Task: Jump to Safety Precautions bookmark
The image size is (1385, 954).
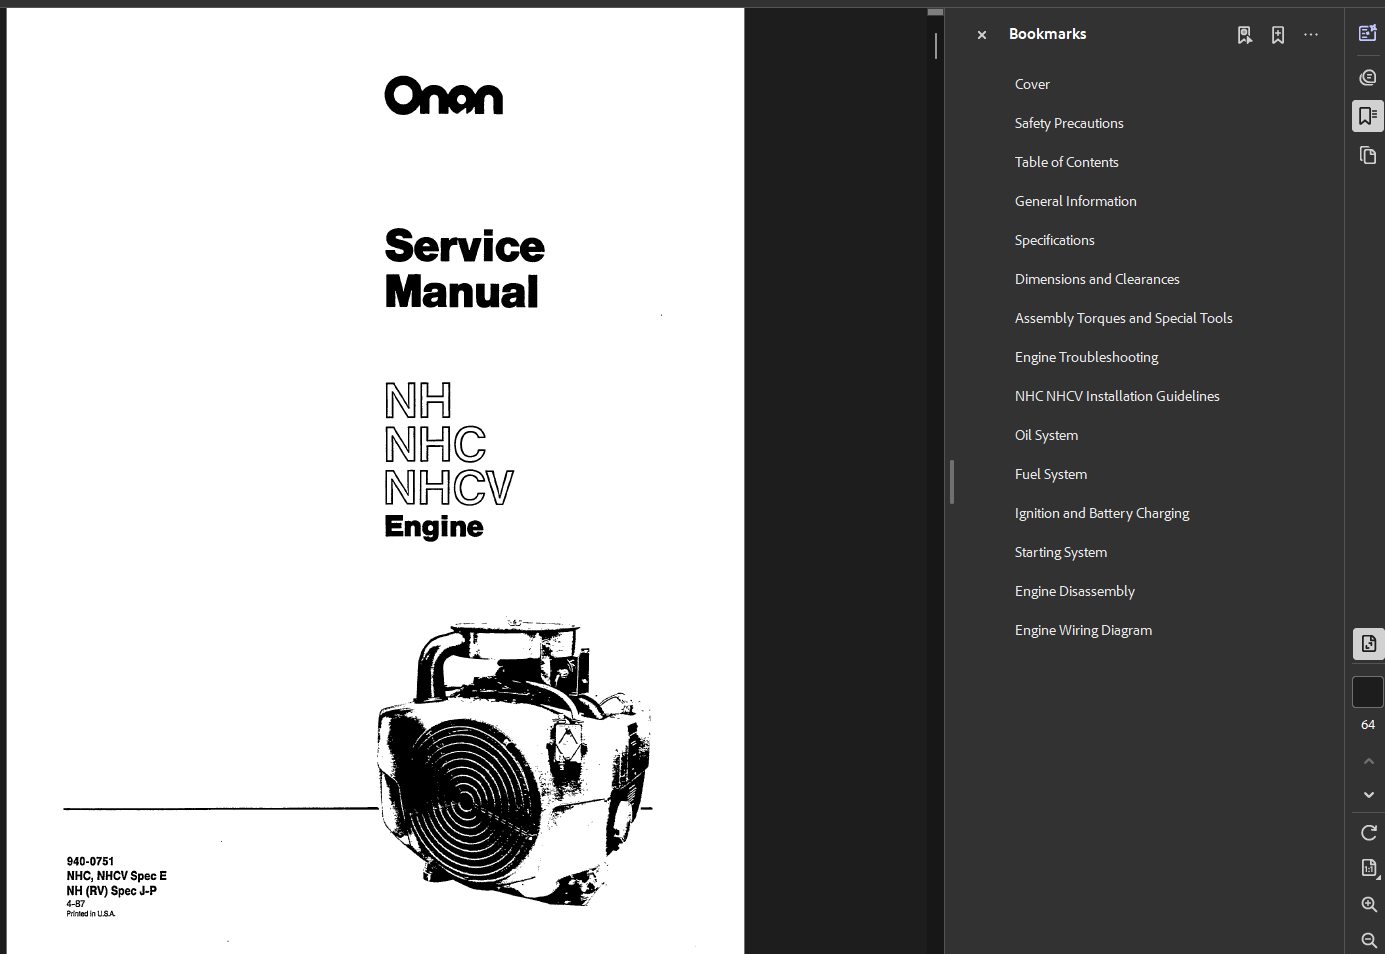Action: (1069, 123)
